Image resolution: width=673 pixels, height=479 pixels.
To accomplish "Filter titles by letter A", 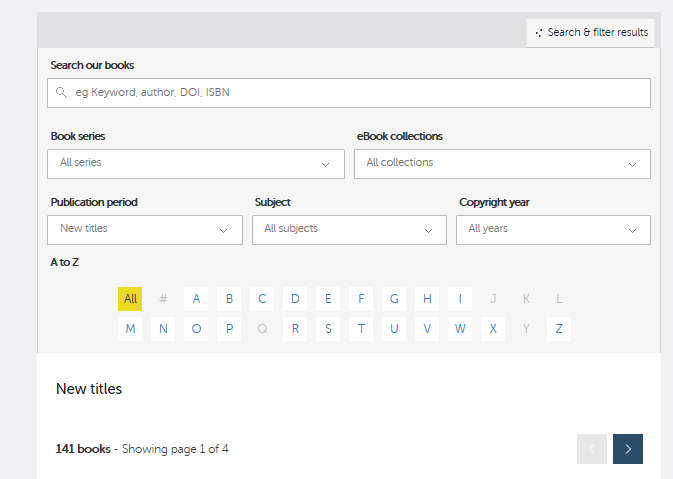I will click(196, 299).
